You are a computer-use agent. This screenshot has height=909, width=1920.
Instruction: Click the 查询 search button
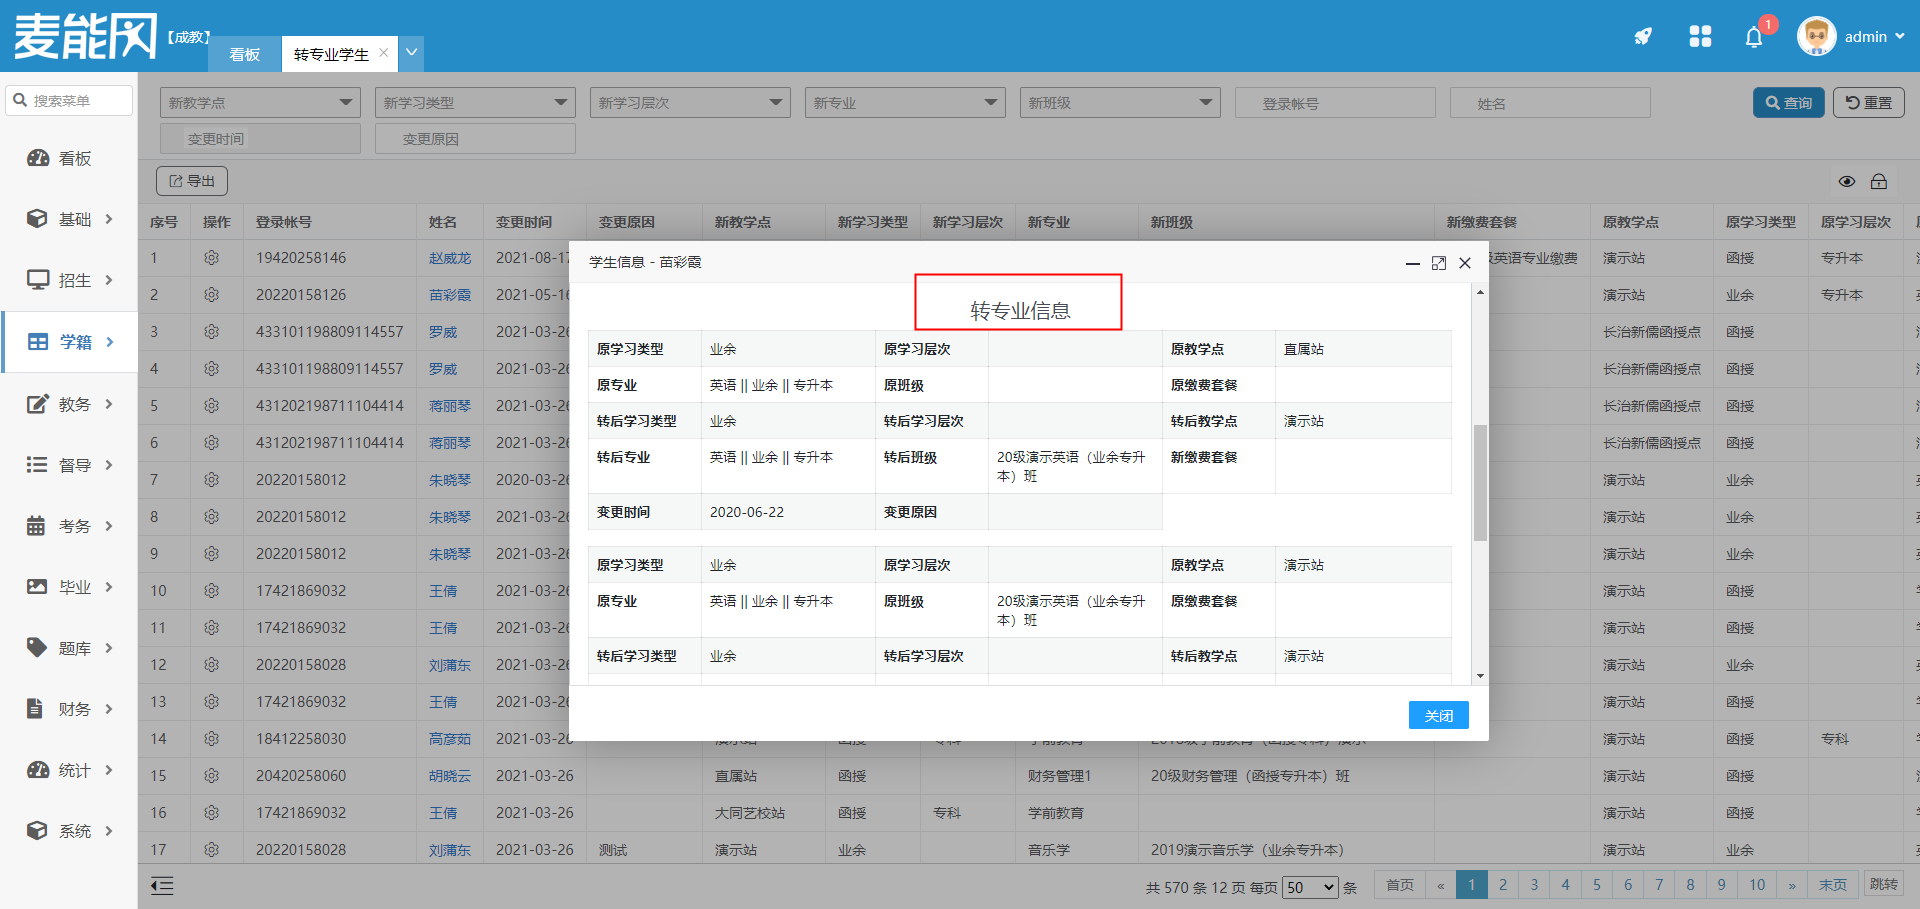click(x=1788, y=103)
